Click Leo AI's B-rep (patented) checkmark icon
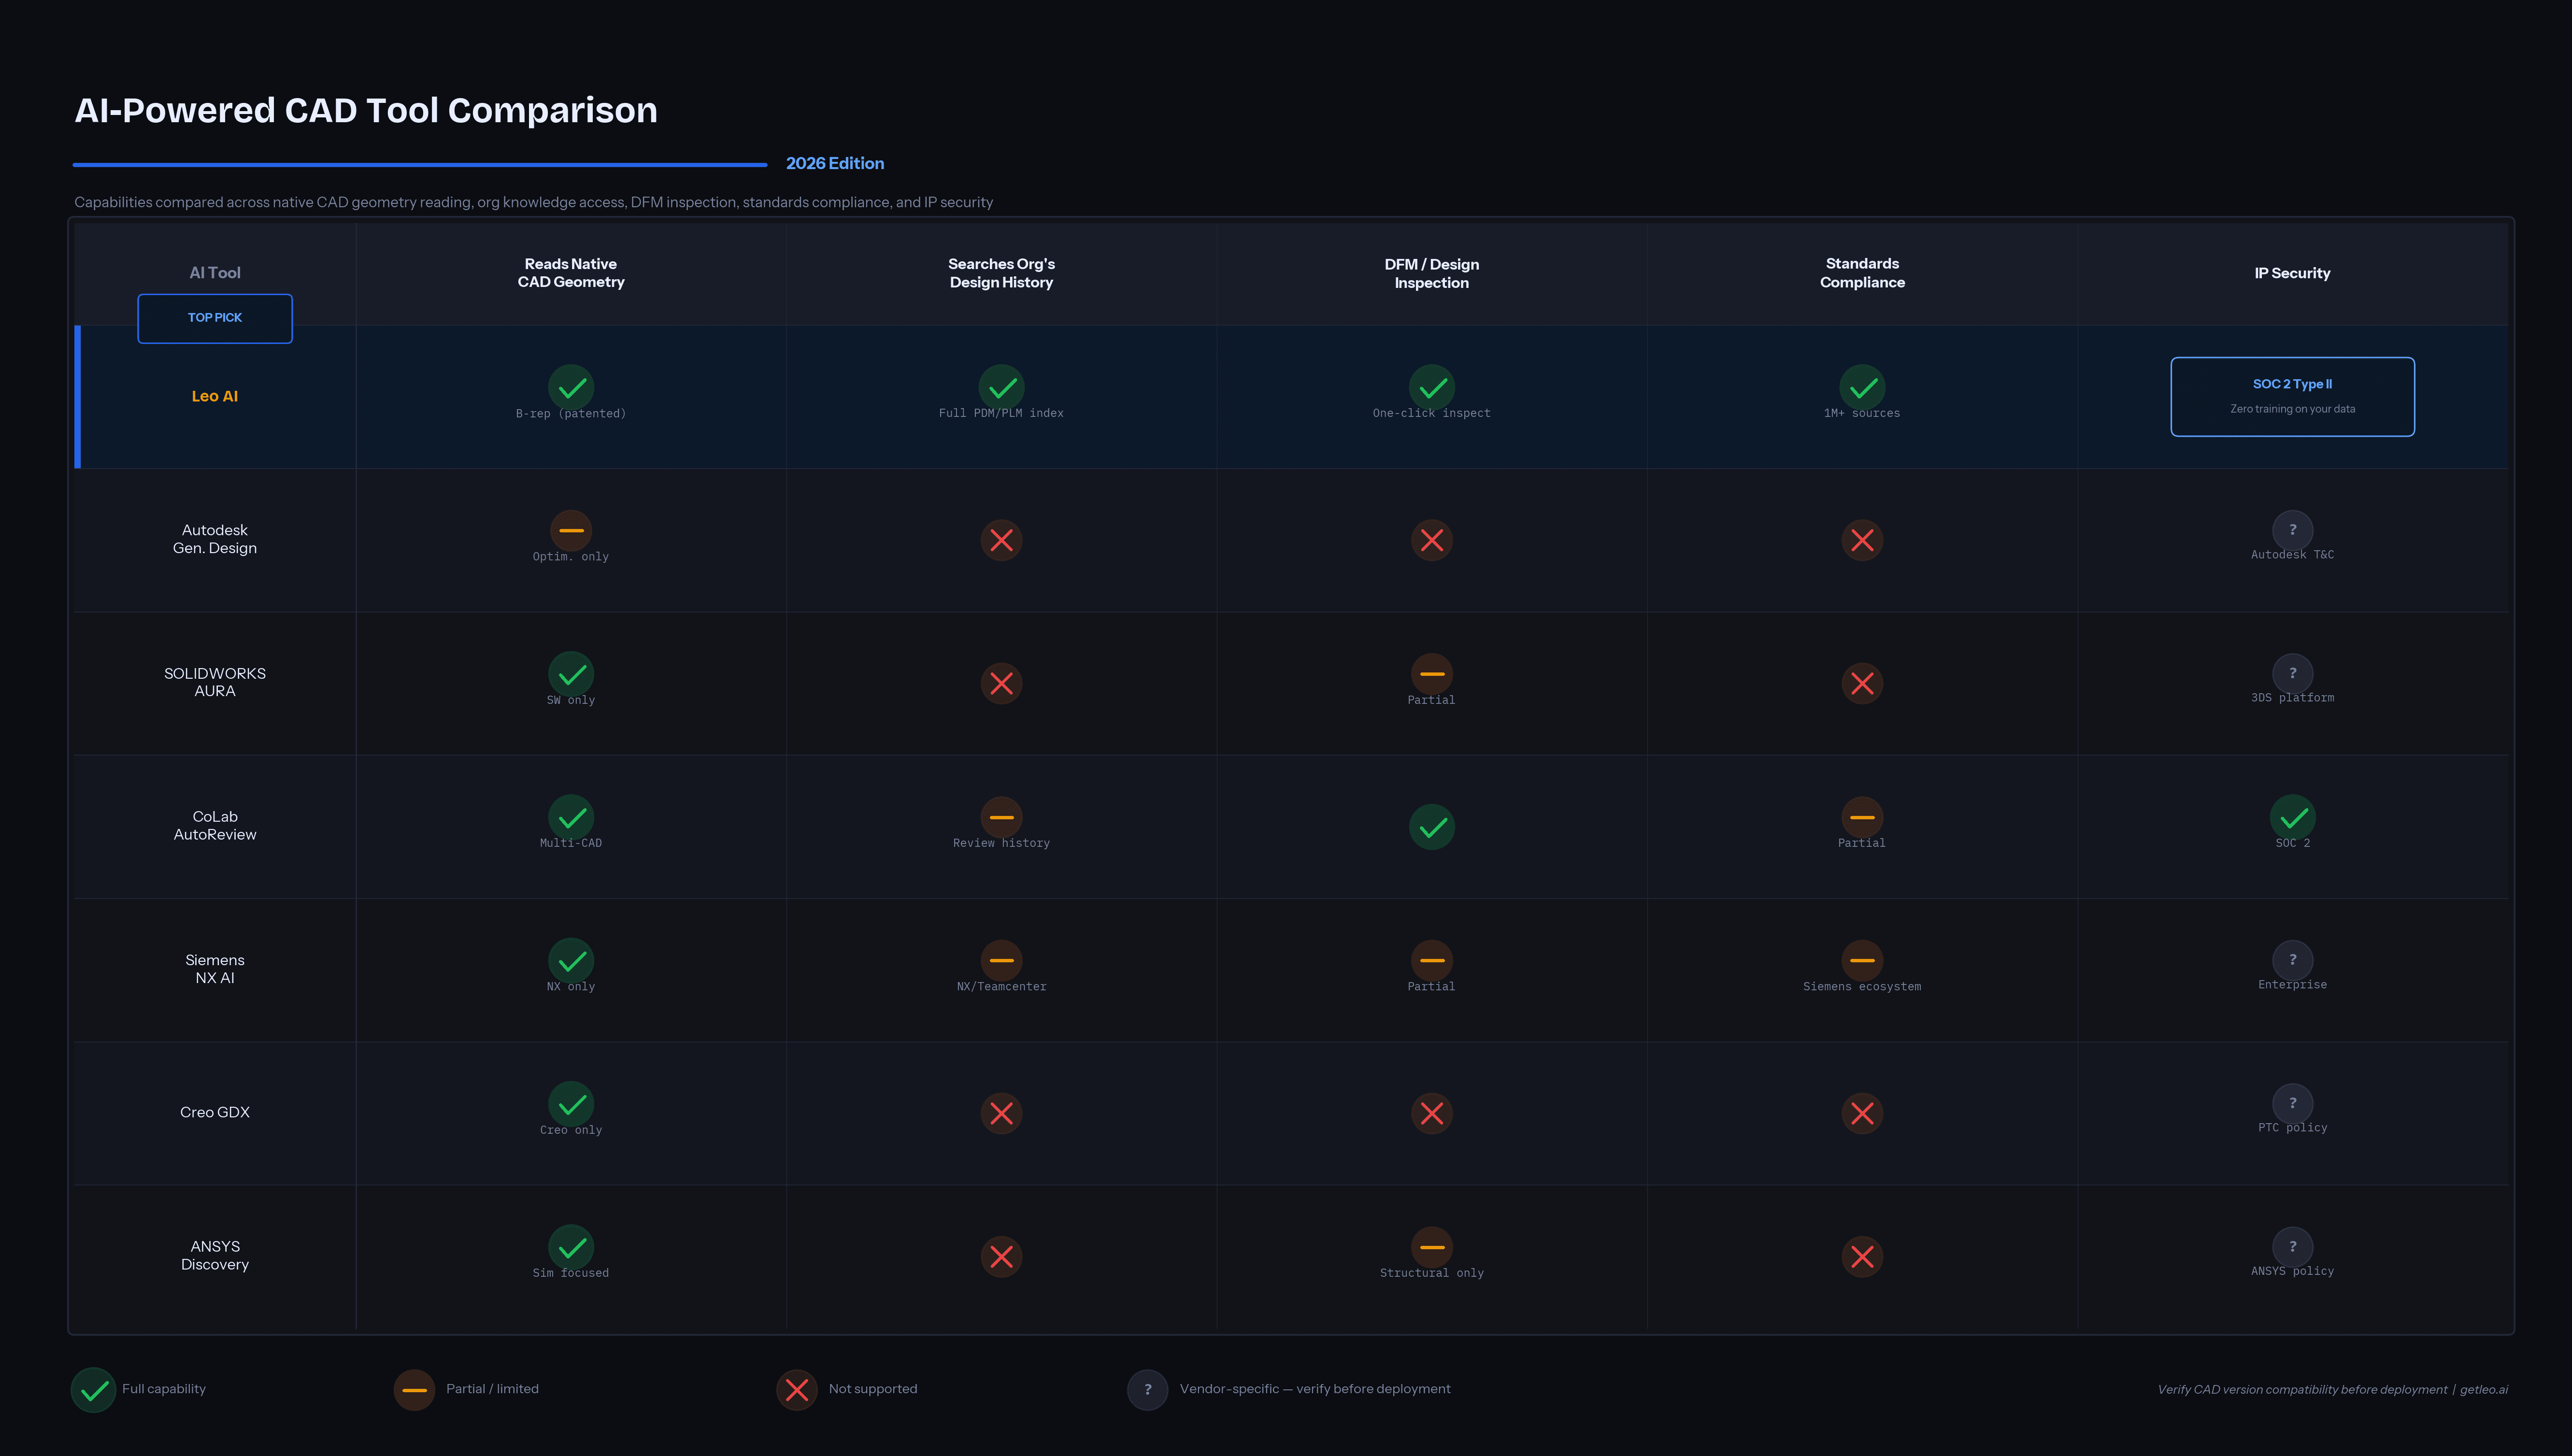 click(571, 387)
